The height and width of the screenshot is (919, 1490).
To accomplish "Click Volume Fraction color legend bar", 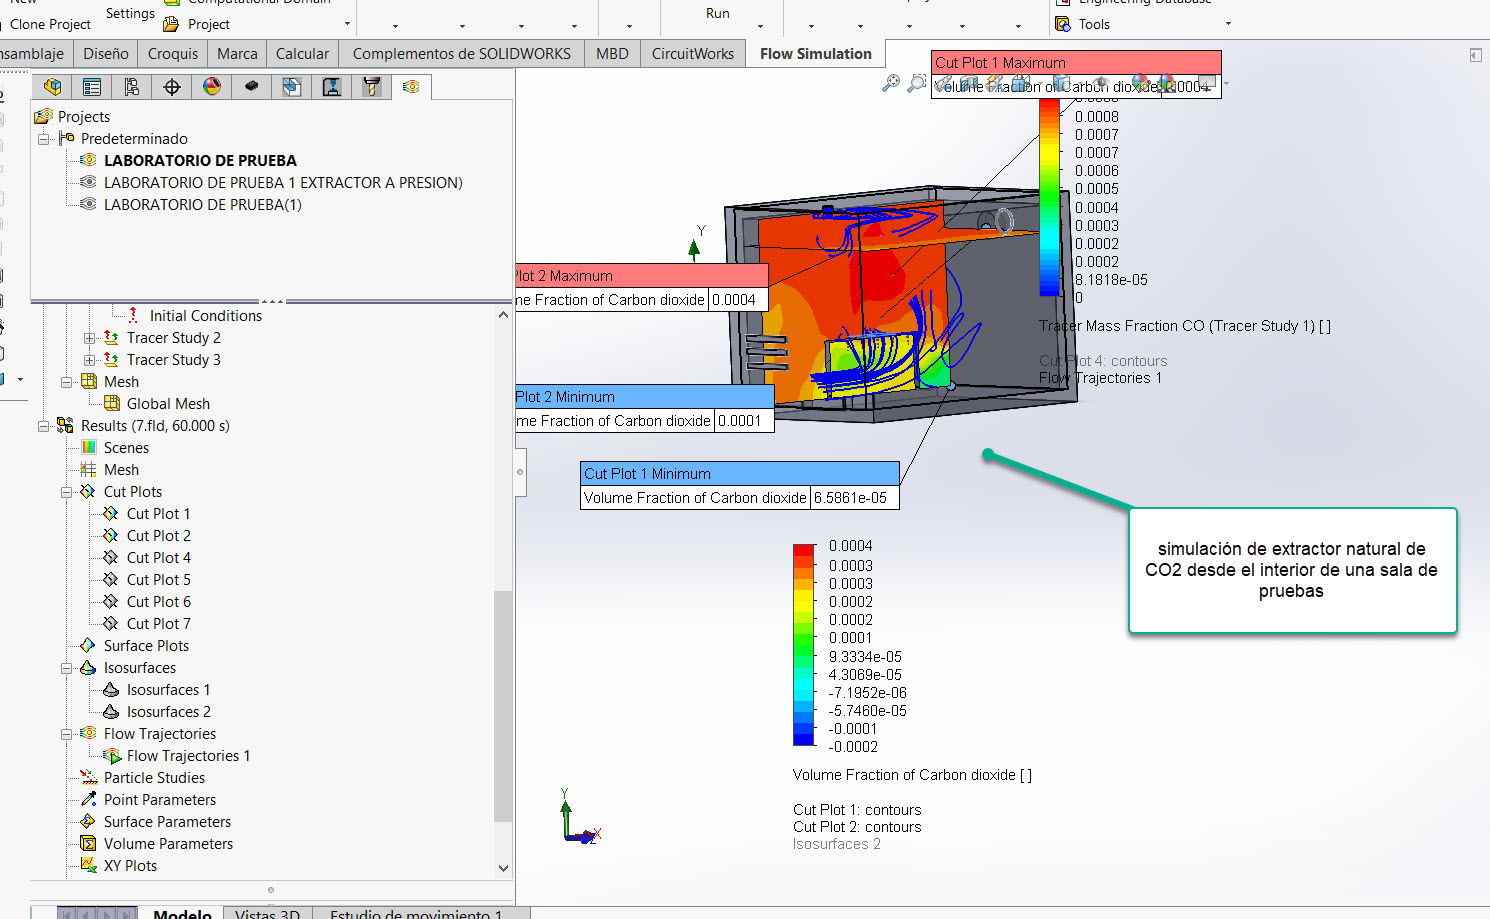I will (804, 645).
